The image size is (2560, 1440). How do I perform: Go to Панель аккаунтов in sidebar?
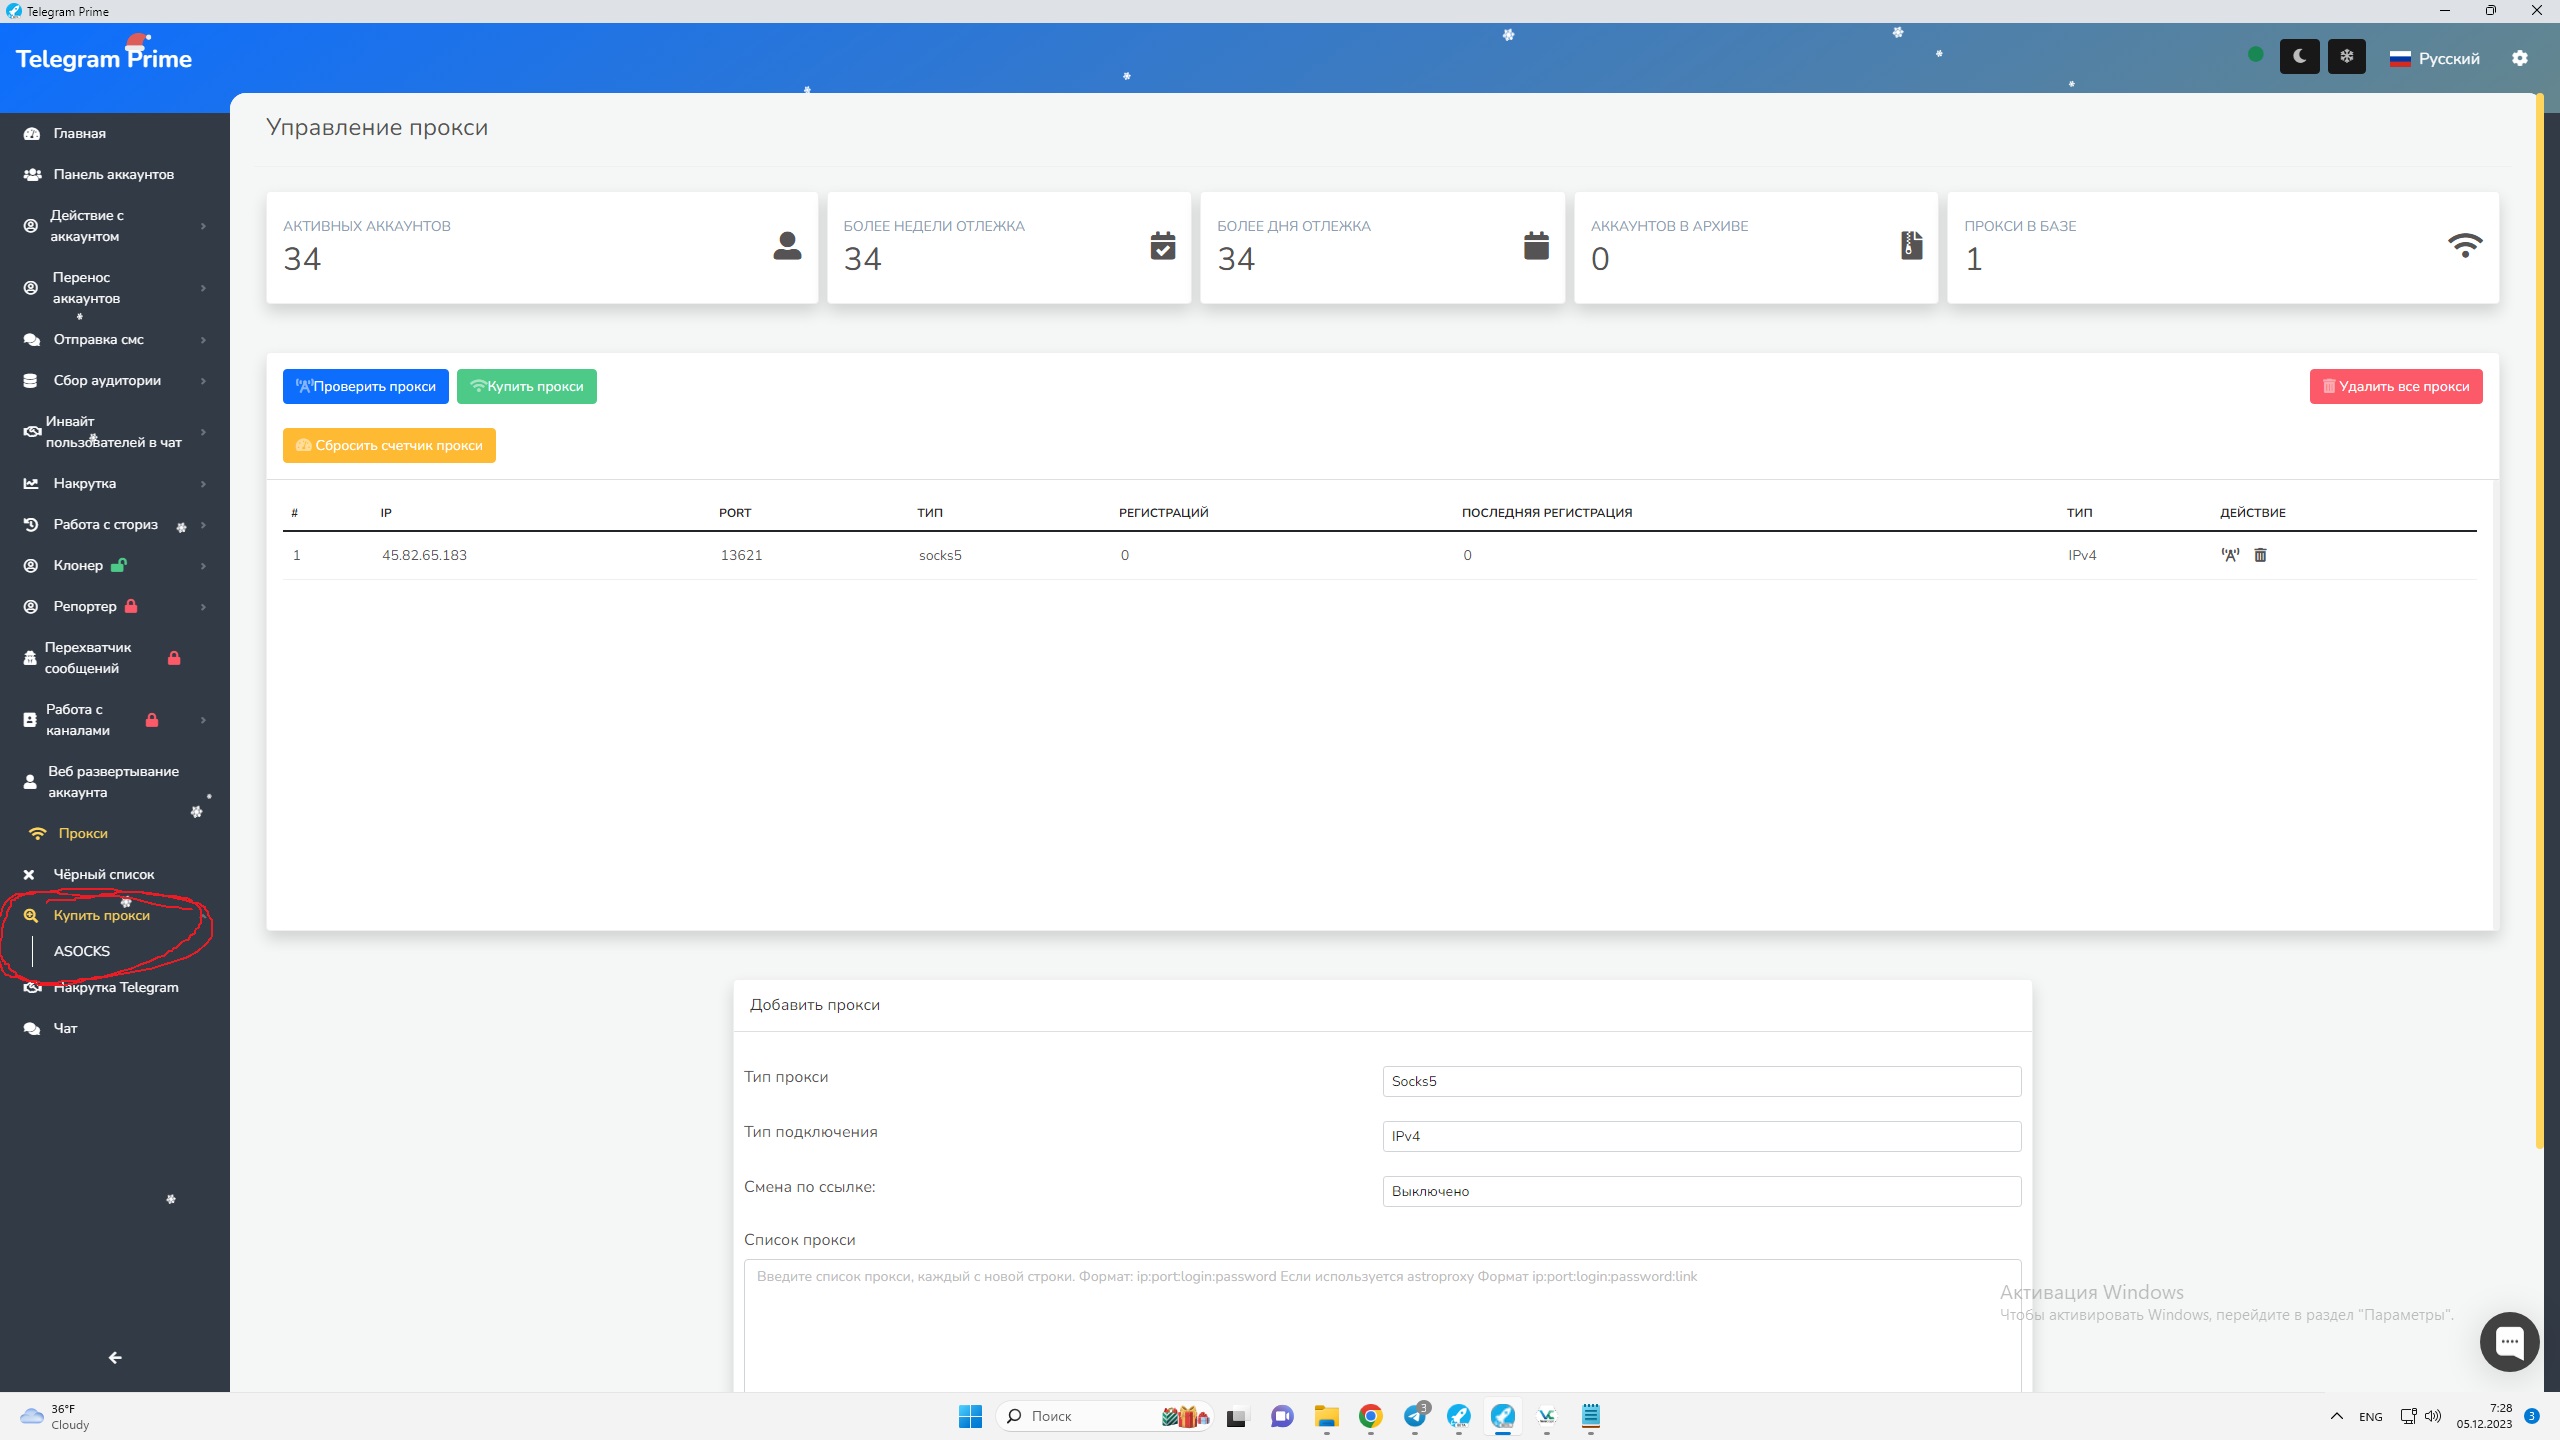click(113, 174)
